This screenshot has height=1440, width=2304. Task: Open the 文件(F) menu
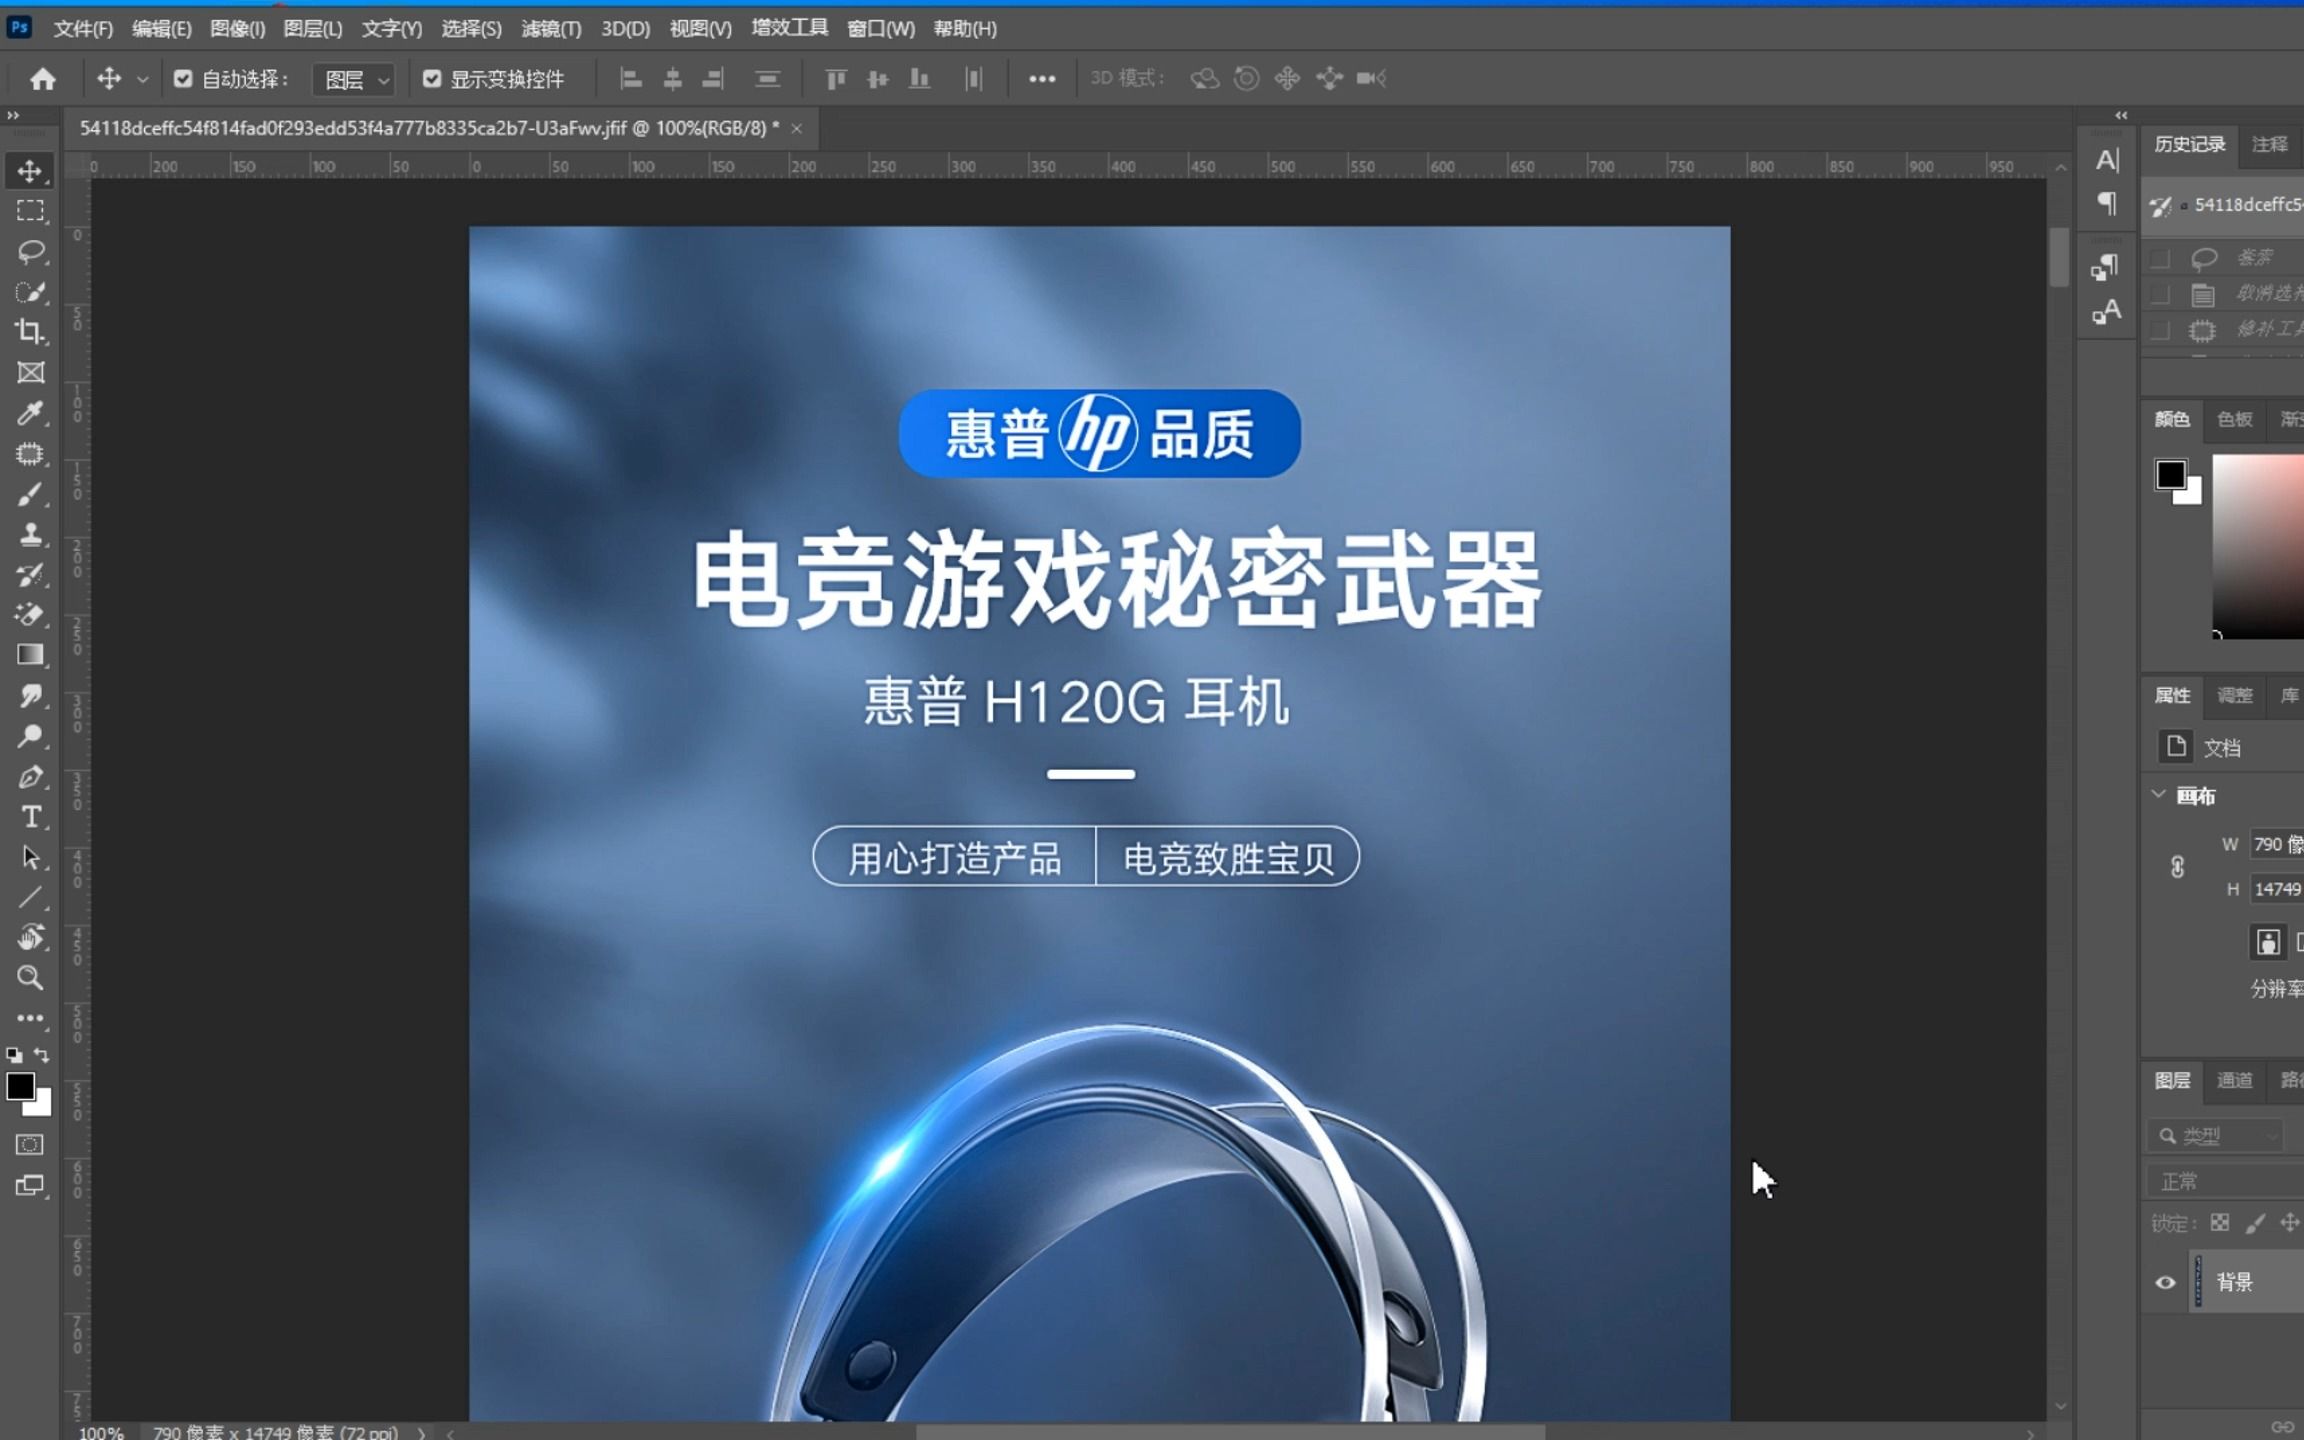pyautogui.click(x=83, y=29)
